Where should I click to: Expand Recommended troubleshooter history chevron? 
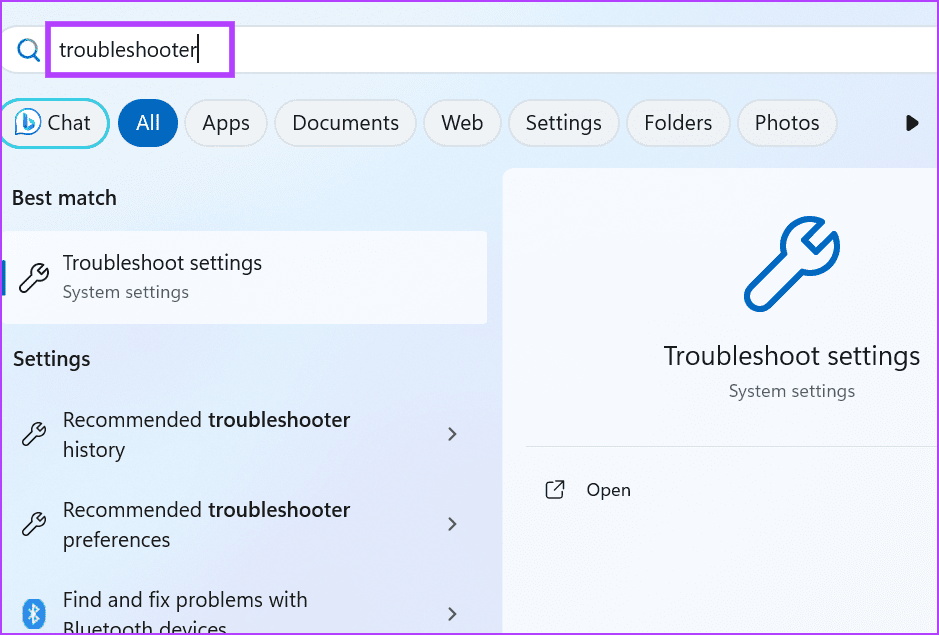click(452, 434)
